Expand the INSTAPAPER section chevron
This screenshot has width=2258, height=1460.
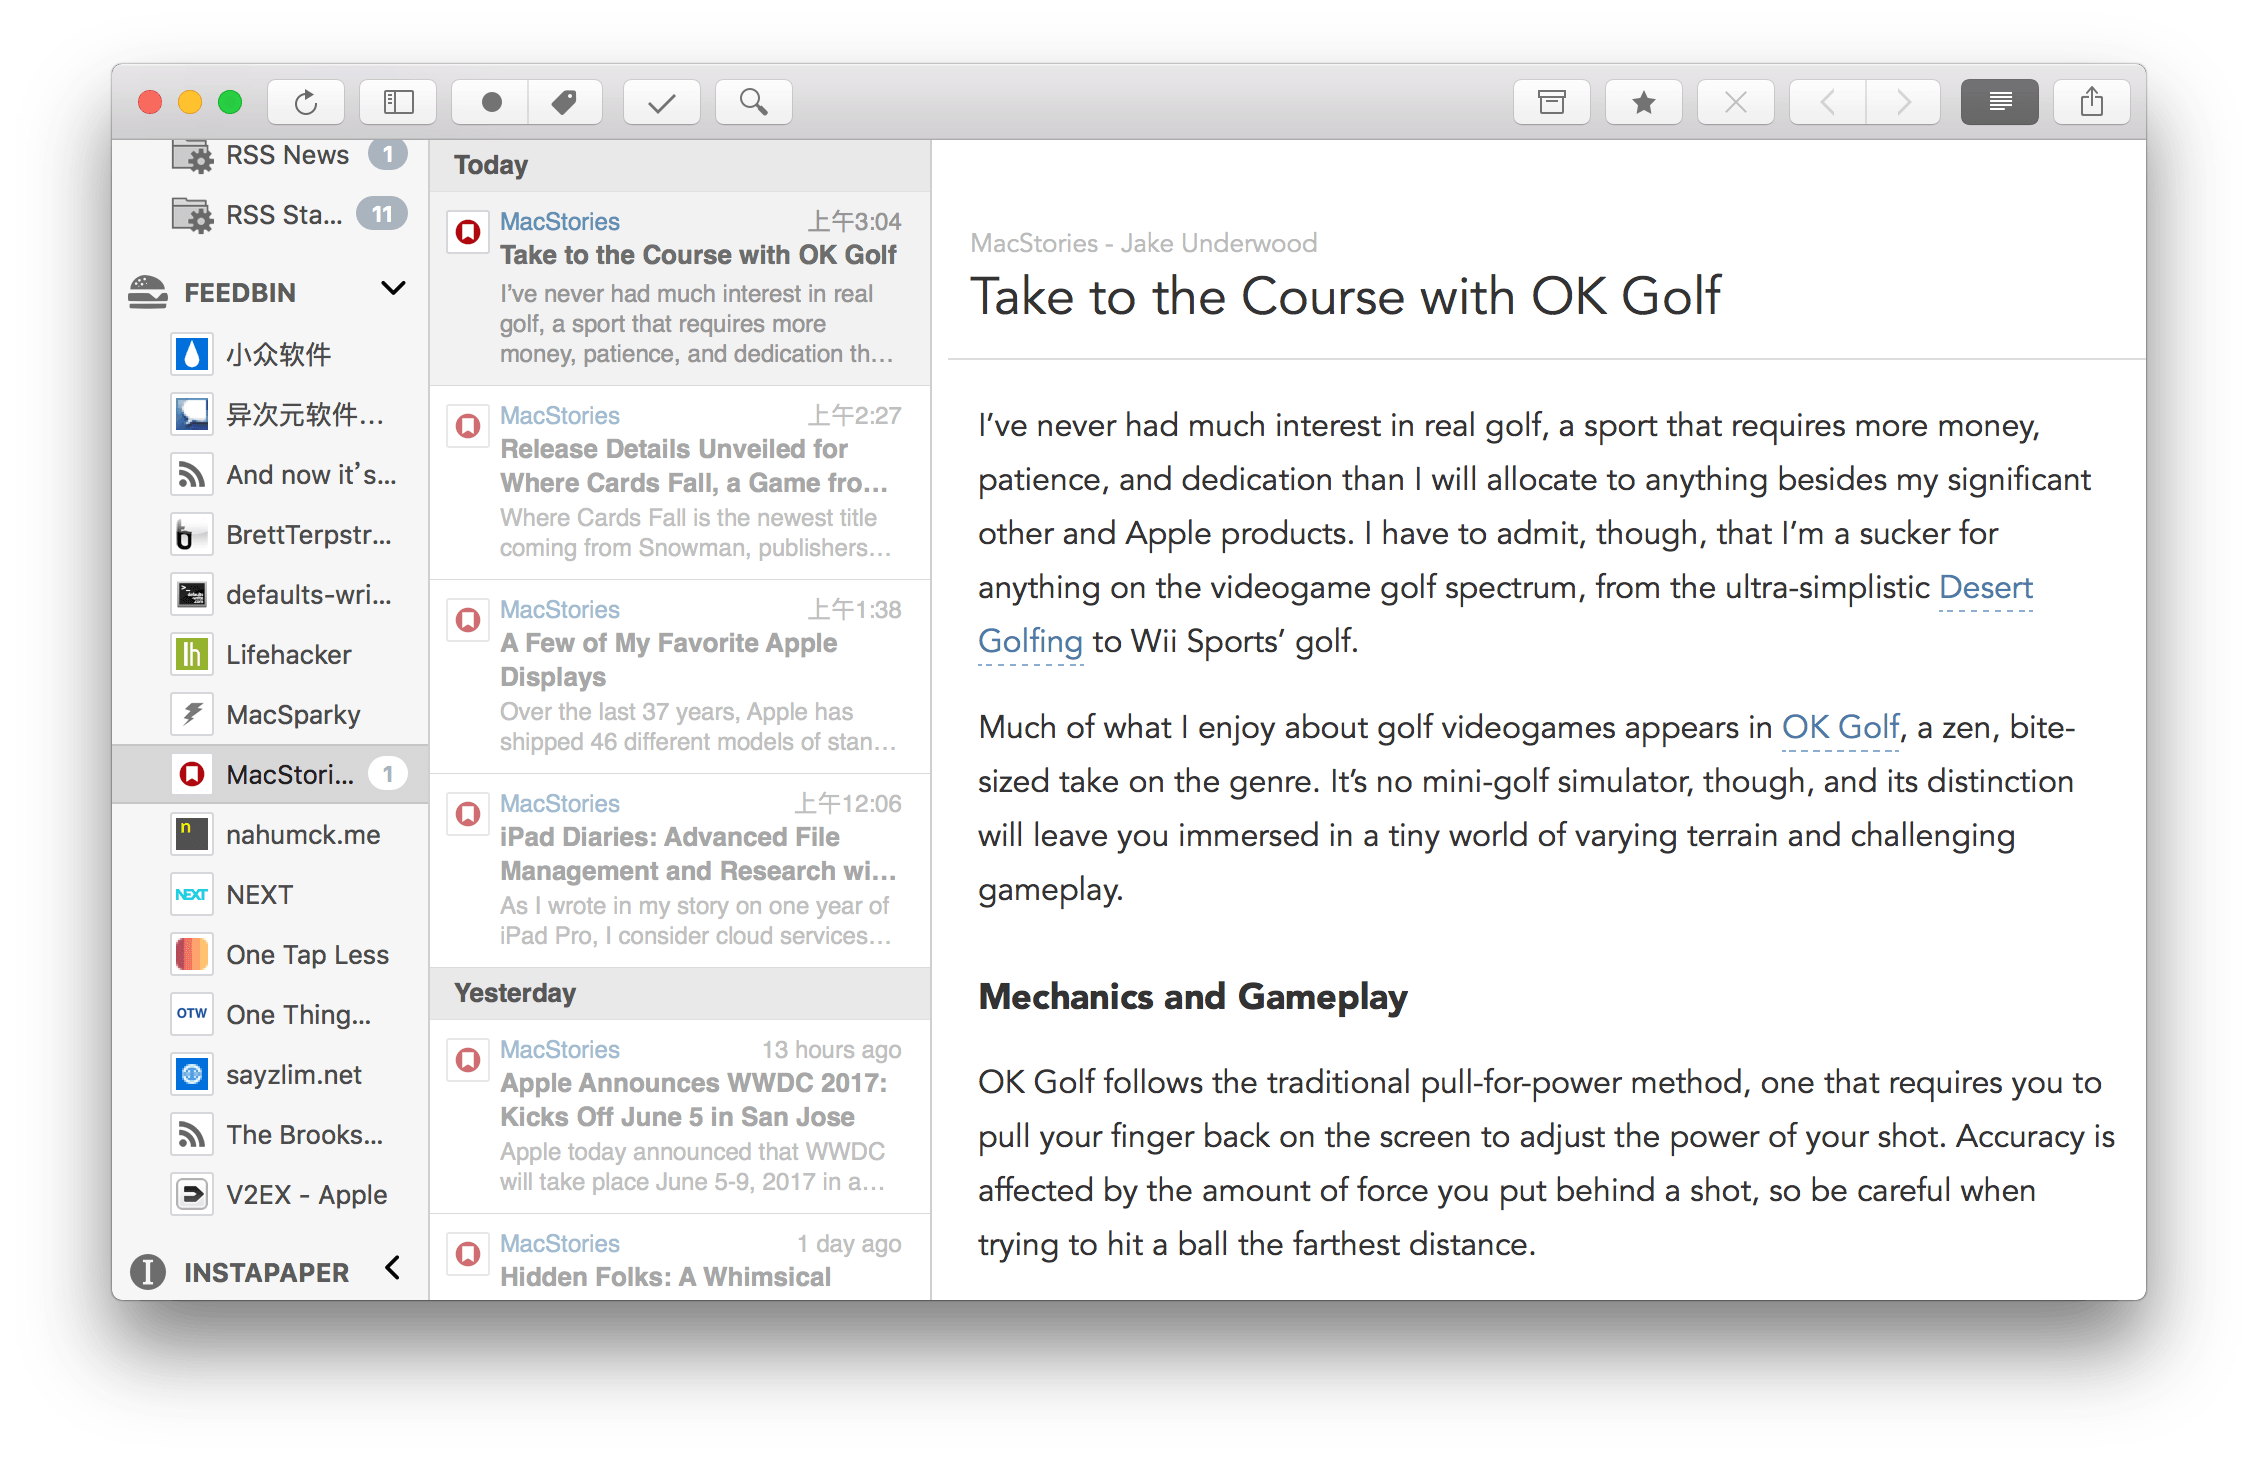tap(393, 1268)
